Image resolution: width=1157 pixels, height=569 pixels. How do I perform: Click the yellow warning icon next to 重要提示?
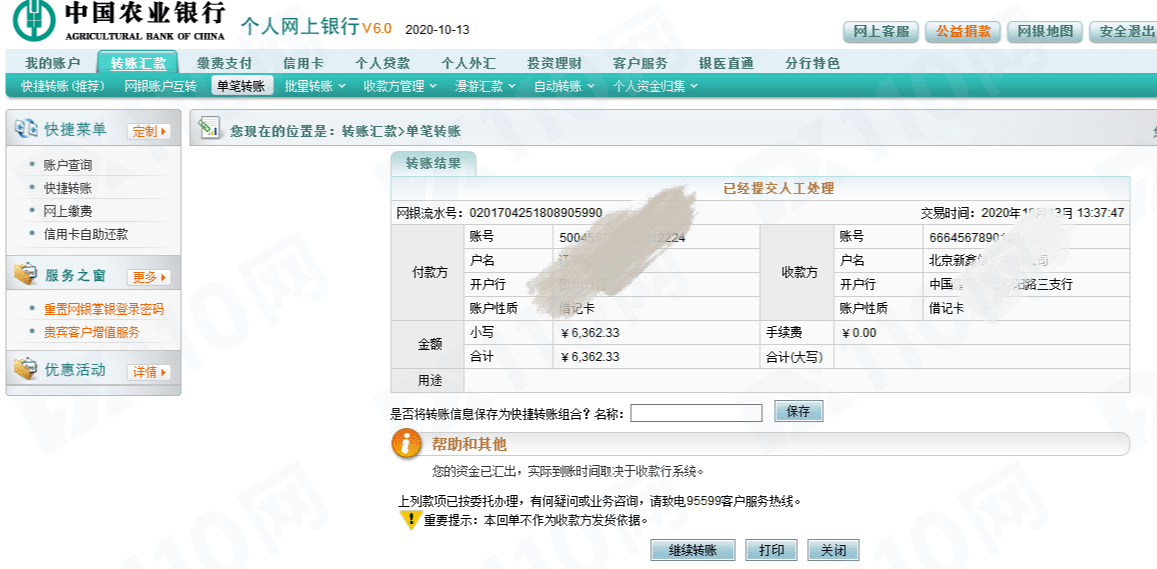click(x=410, y=520)
